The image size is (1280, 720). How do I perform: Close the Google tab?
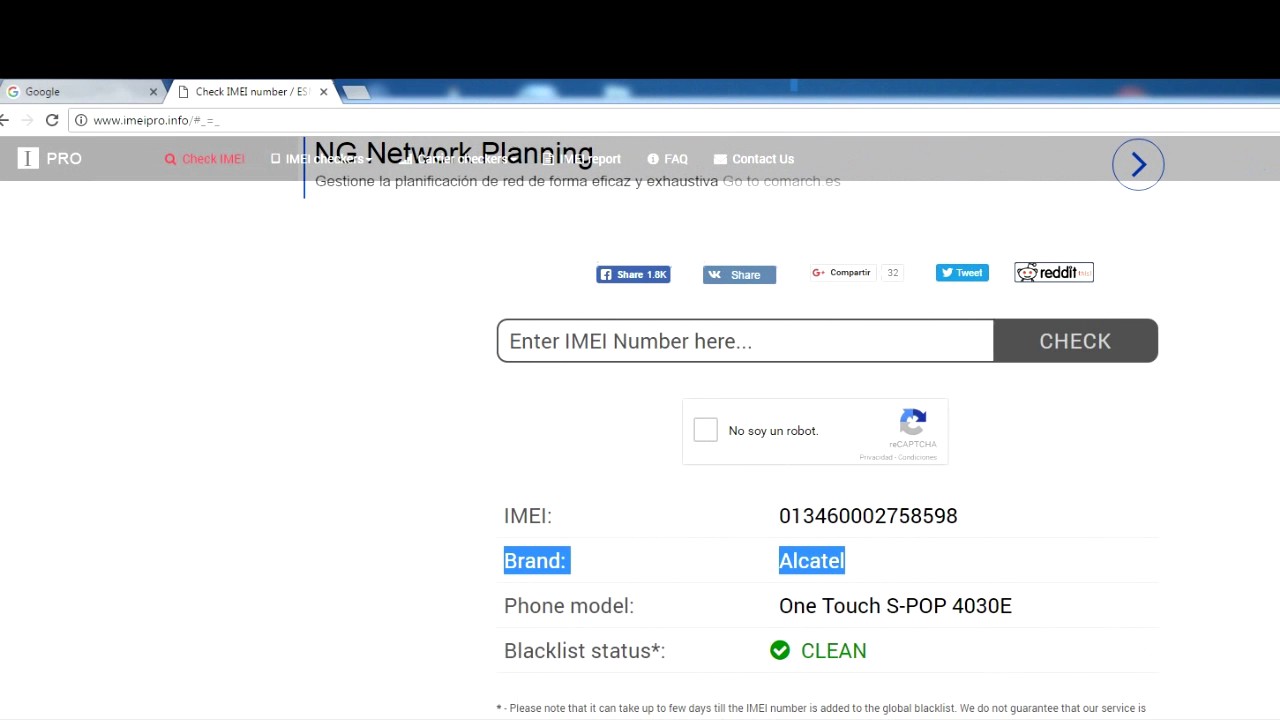coord(153,92)
